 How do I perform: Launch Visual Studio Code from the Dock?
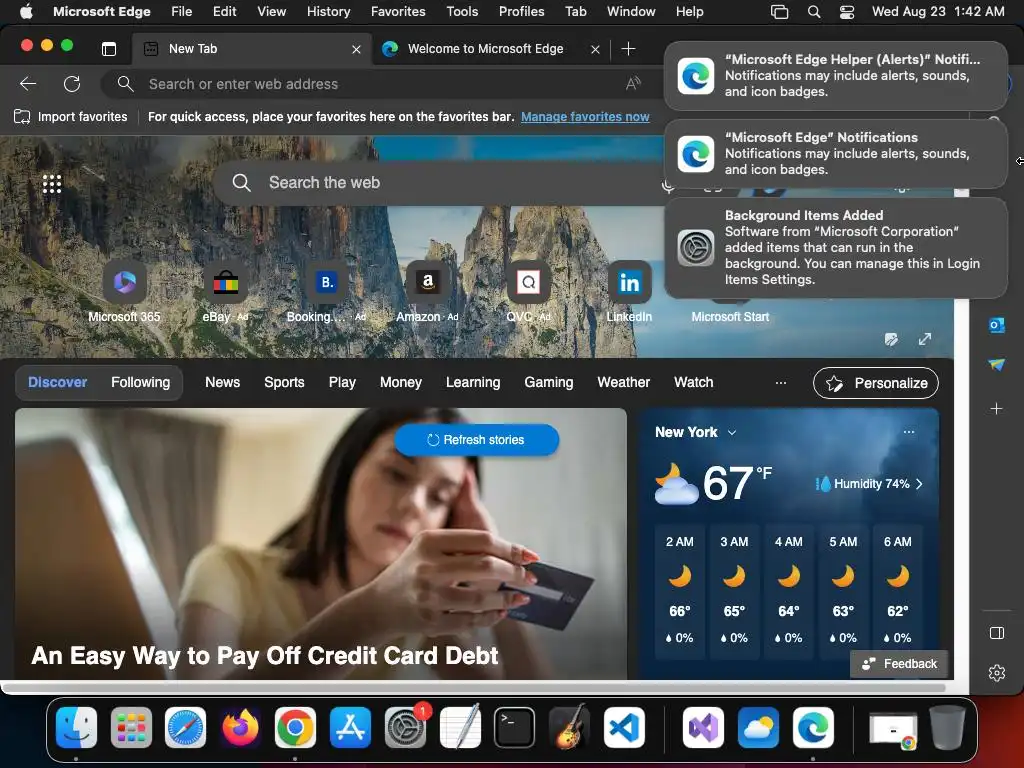click(x=624, y=728)
